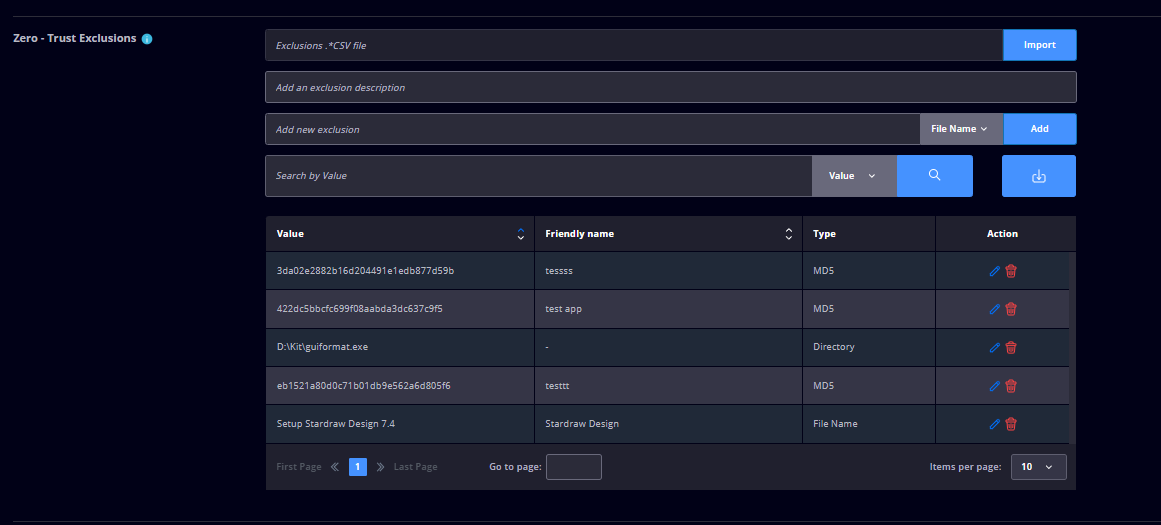Image resolution: width=1161 pixels, height=525 pixels.
Task: Download the exclusions list with export icon
Action: (x=1039, y=175)
